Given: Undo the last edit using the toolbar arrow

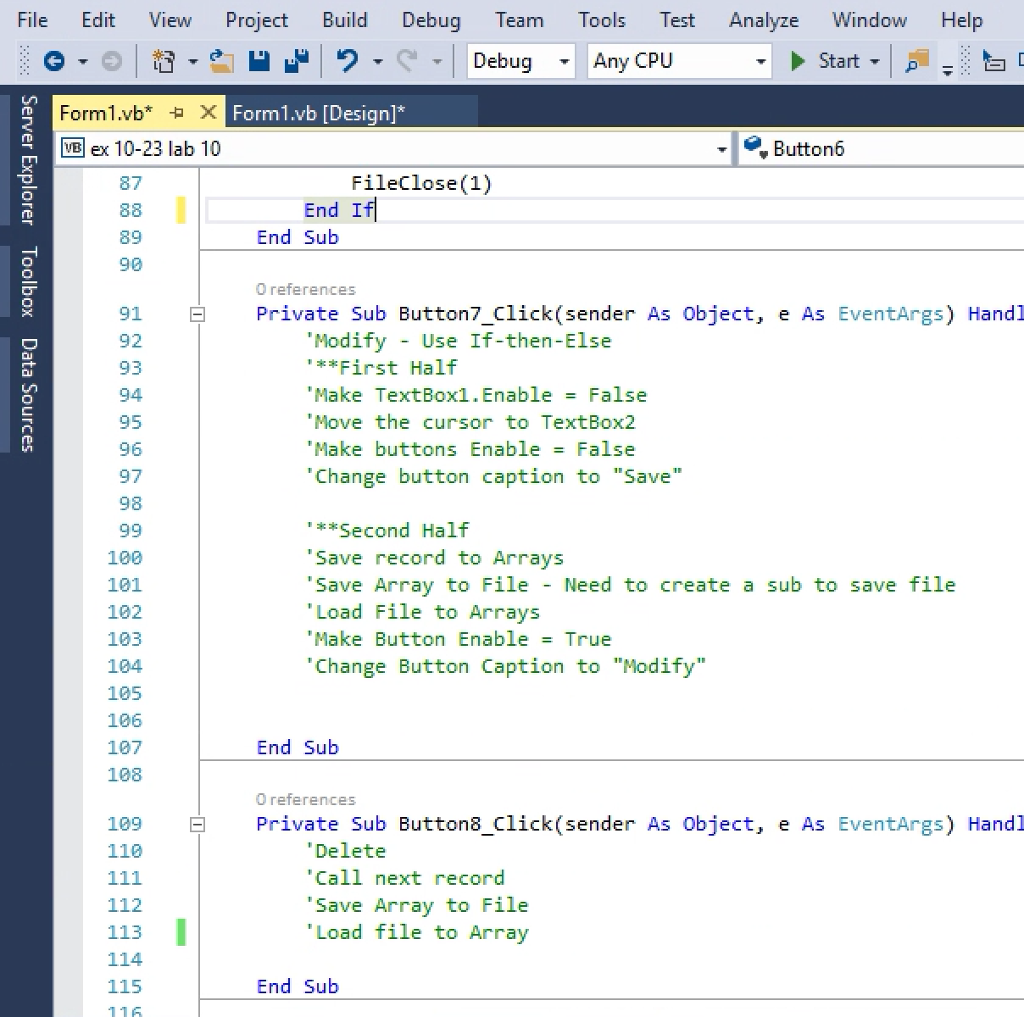Looking at the screenshot, I should point(347,62).
